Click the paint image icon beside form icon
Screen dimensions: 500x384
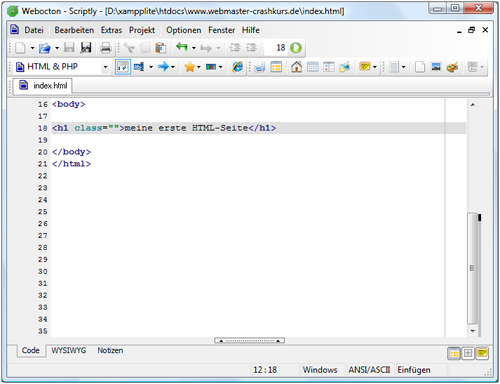(x=345, y=67)
